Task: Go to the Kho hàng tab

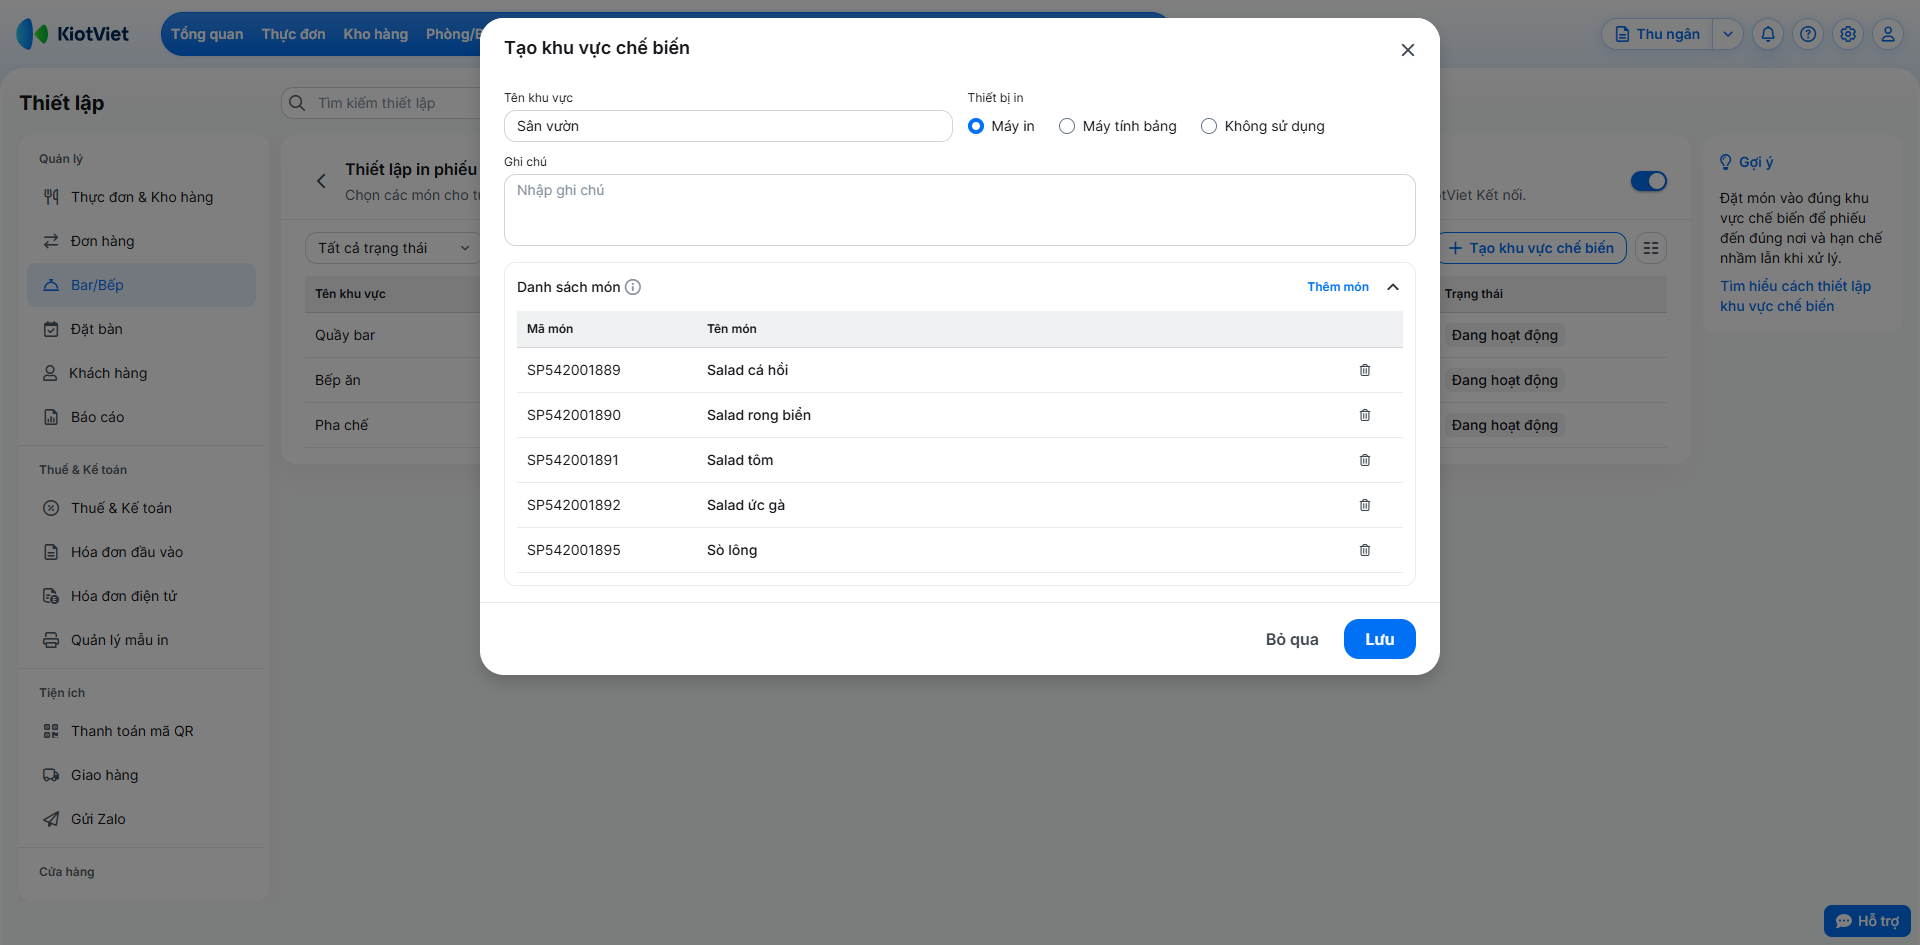Action: tap(376, 34)
